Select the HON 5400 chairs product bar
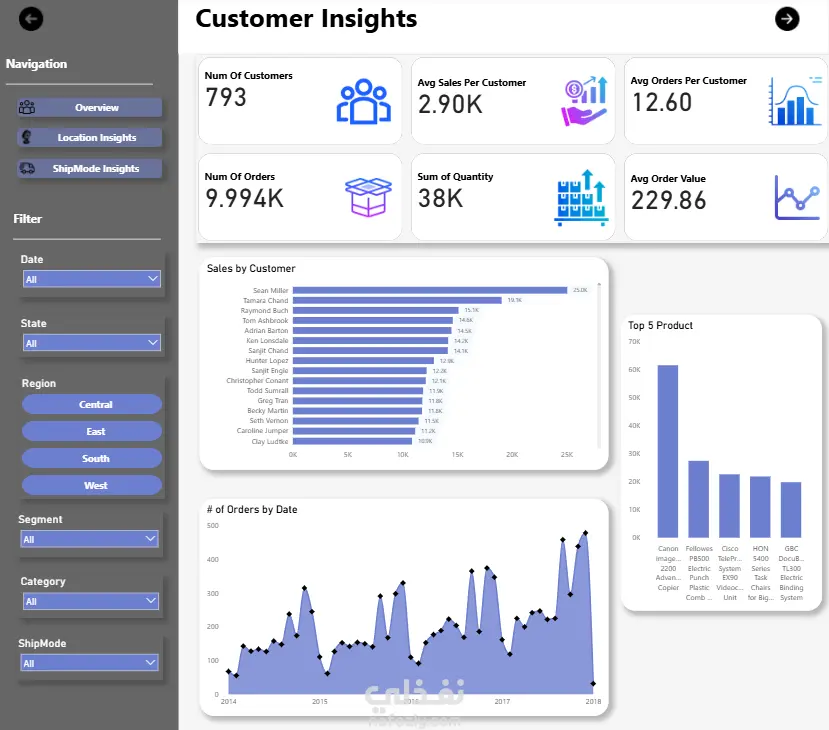Image resolution: width=829 pixels, height=730 pixels. [x=760, y=507]
